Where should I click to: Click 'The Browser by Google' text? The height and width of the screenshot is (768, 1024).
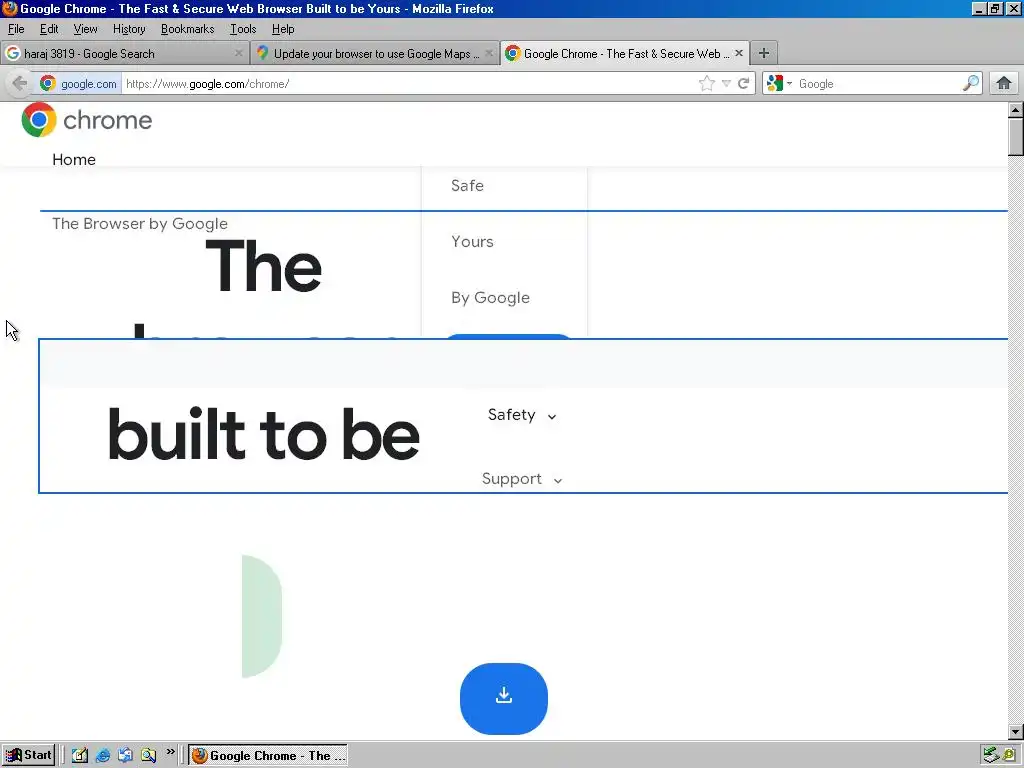point(140,224)
